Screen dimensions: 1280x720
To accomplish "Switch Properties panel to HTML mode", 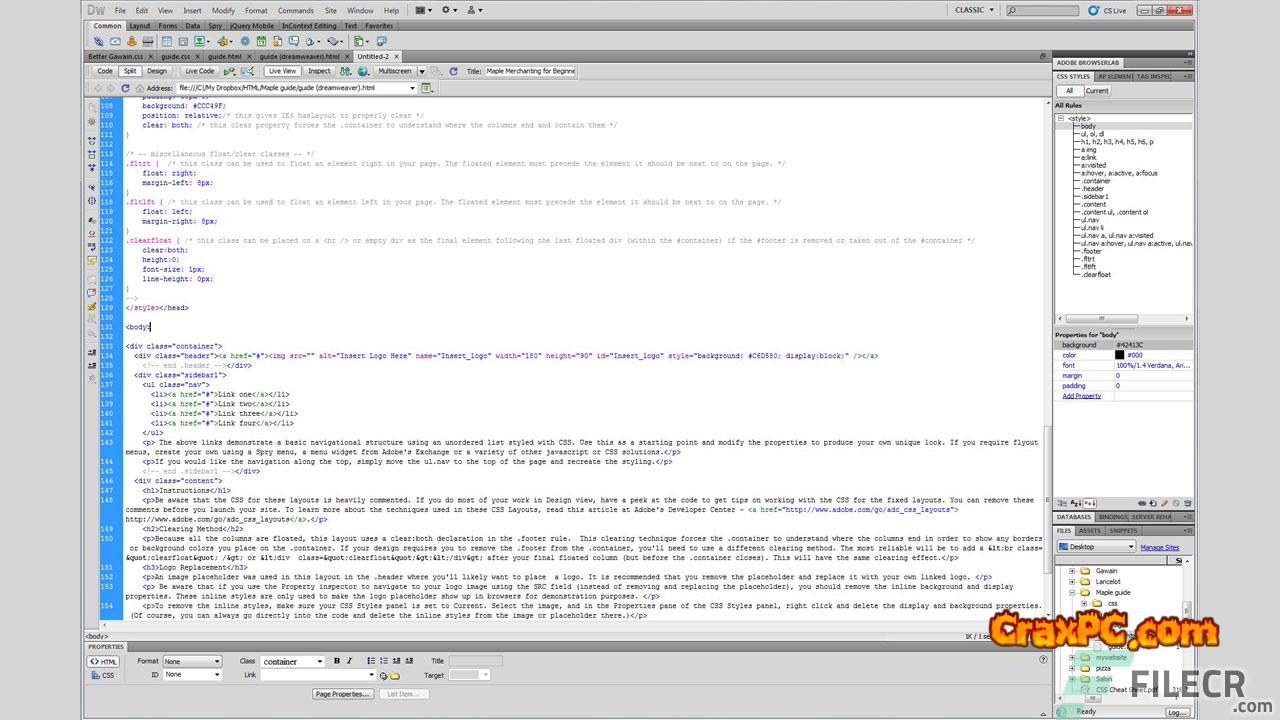I will point(104,661).
